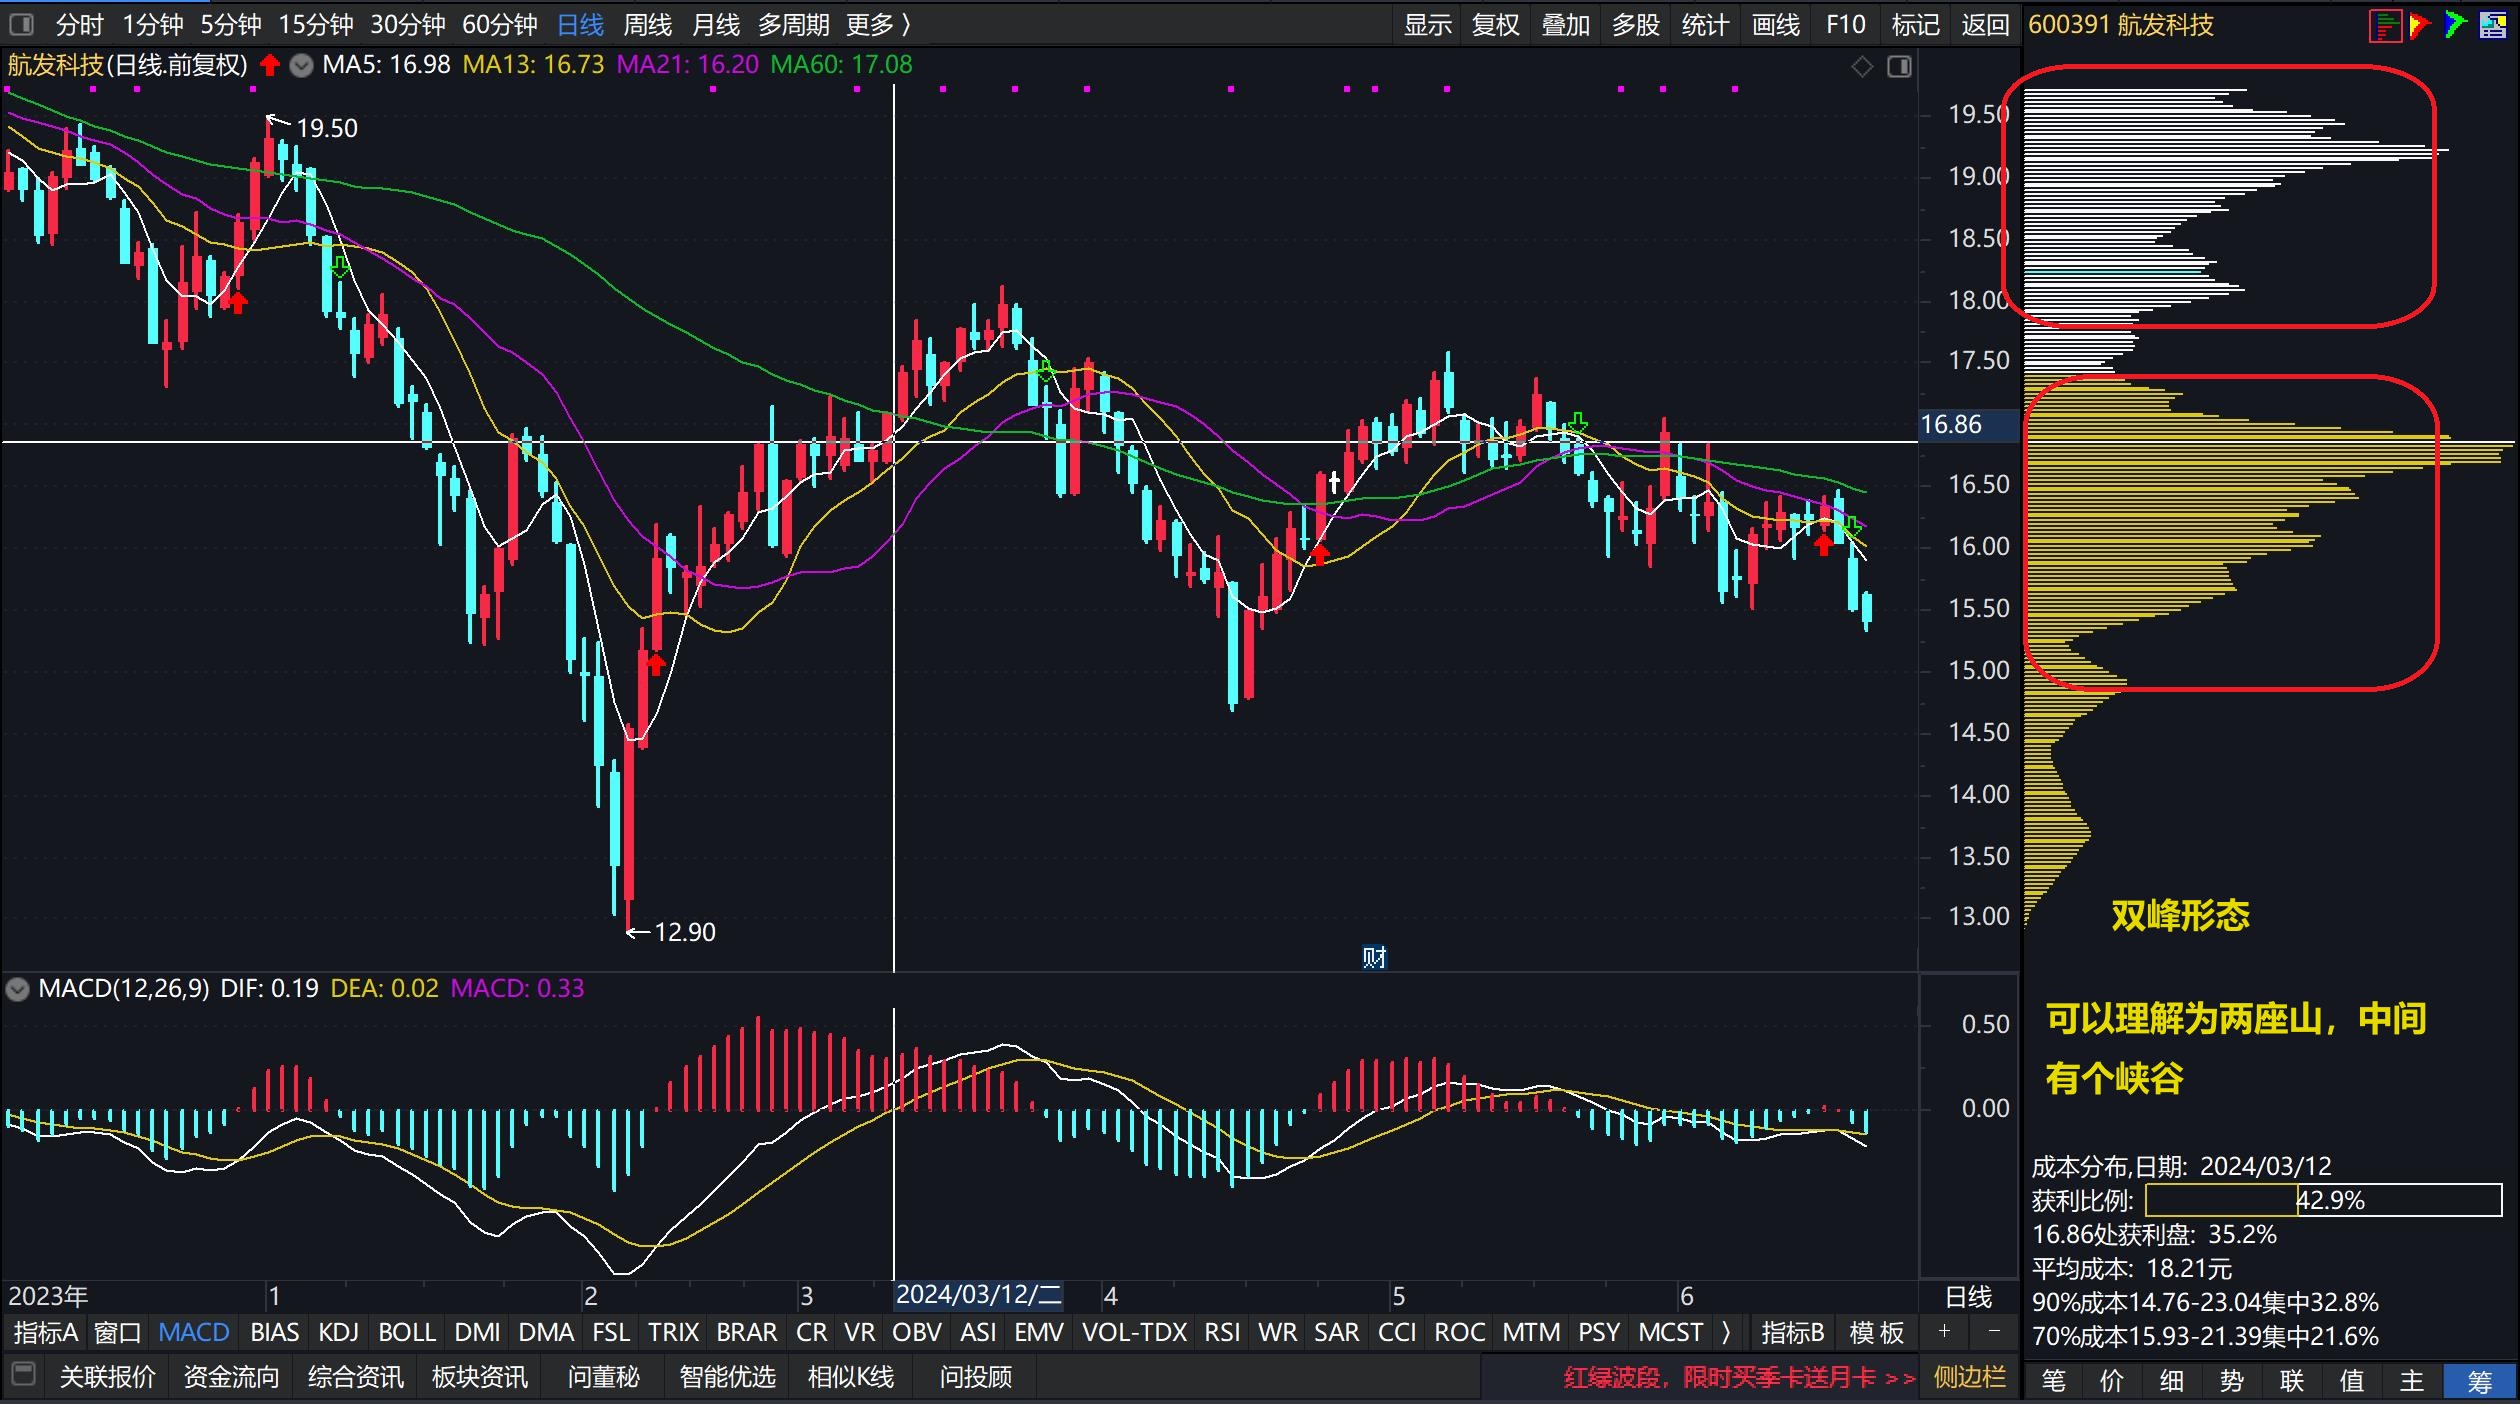Expand the MA indicator settings arrow
The height and width of the screenshot is (1404, 2520).
click(x=301, y=66)
